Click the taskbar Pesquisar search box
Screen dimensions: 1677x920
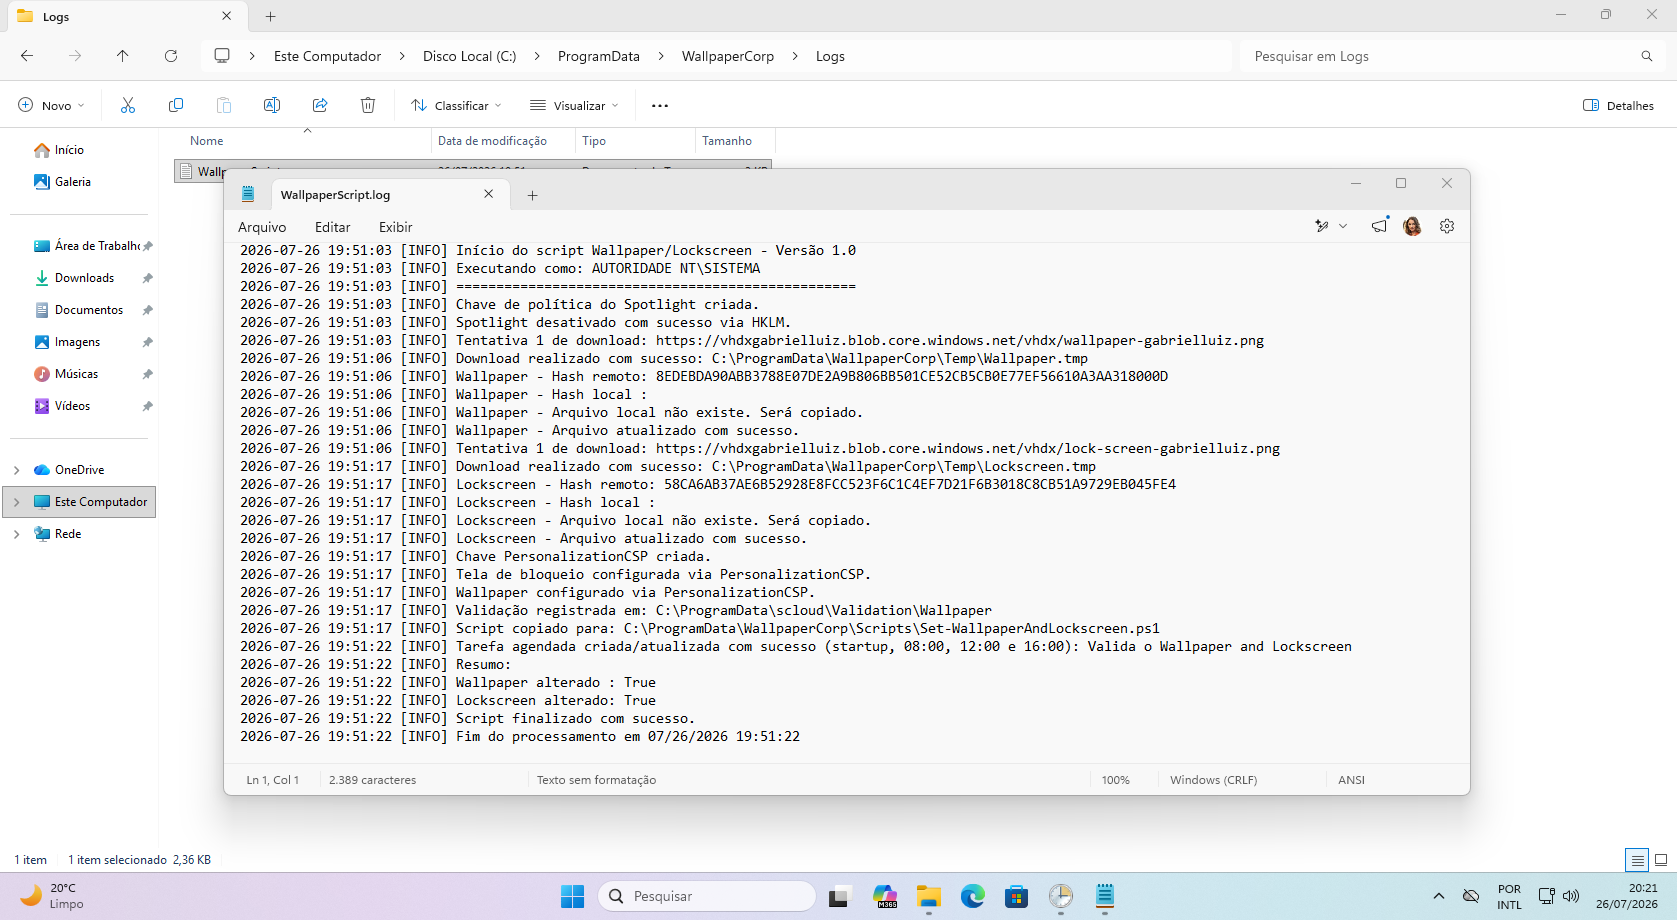[x=707, y=896]
